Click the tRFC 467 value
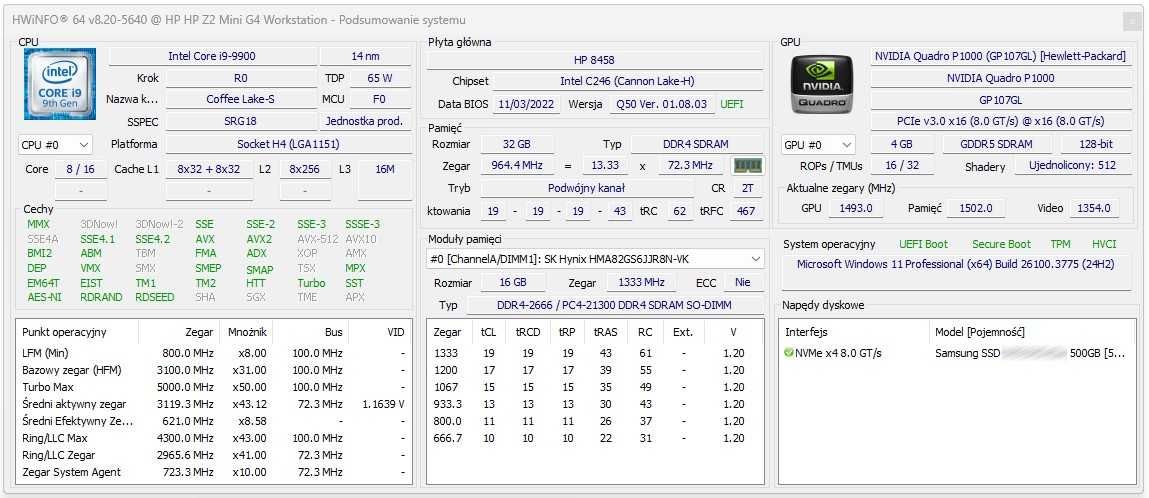This screenshot has width=1149, height=498. coord(746,212)
